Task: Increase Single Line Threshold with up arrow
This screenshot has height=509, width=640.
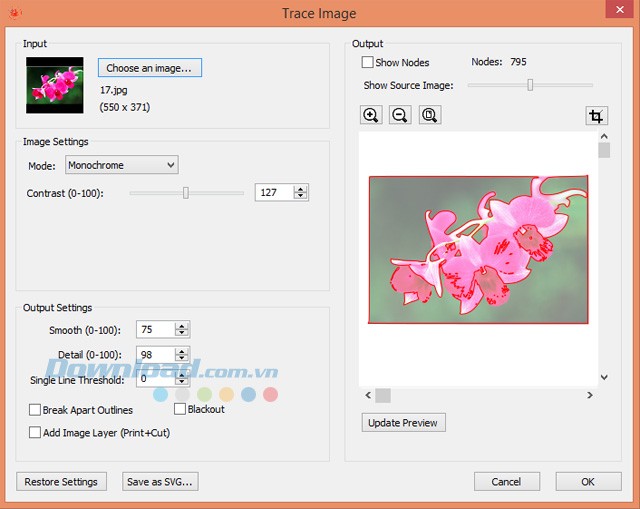Action: click(x=182, y=376)
